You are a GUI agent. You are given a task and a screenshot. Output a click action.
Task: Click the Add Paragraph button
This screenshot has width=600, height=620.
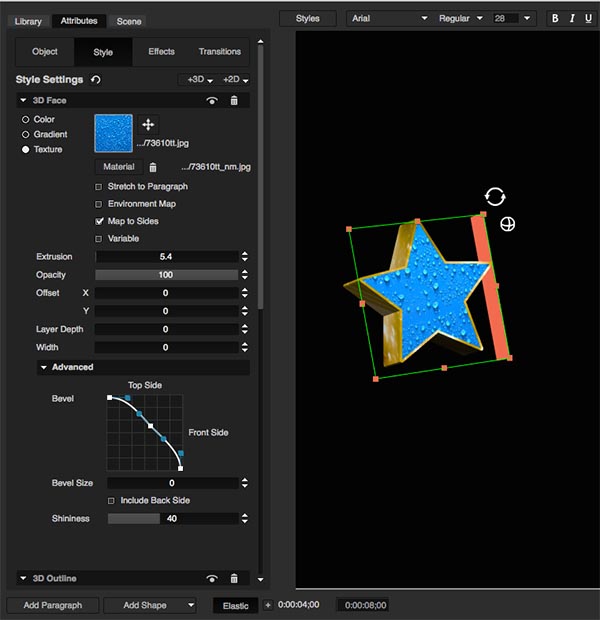(61, 605)
